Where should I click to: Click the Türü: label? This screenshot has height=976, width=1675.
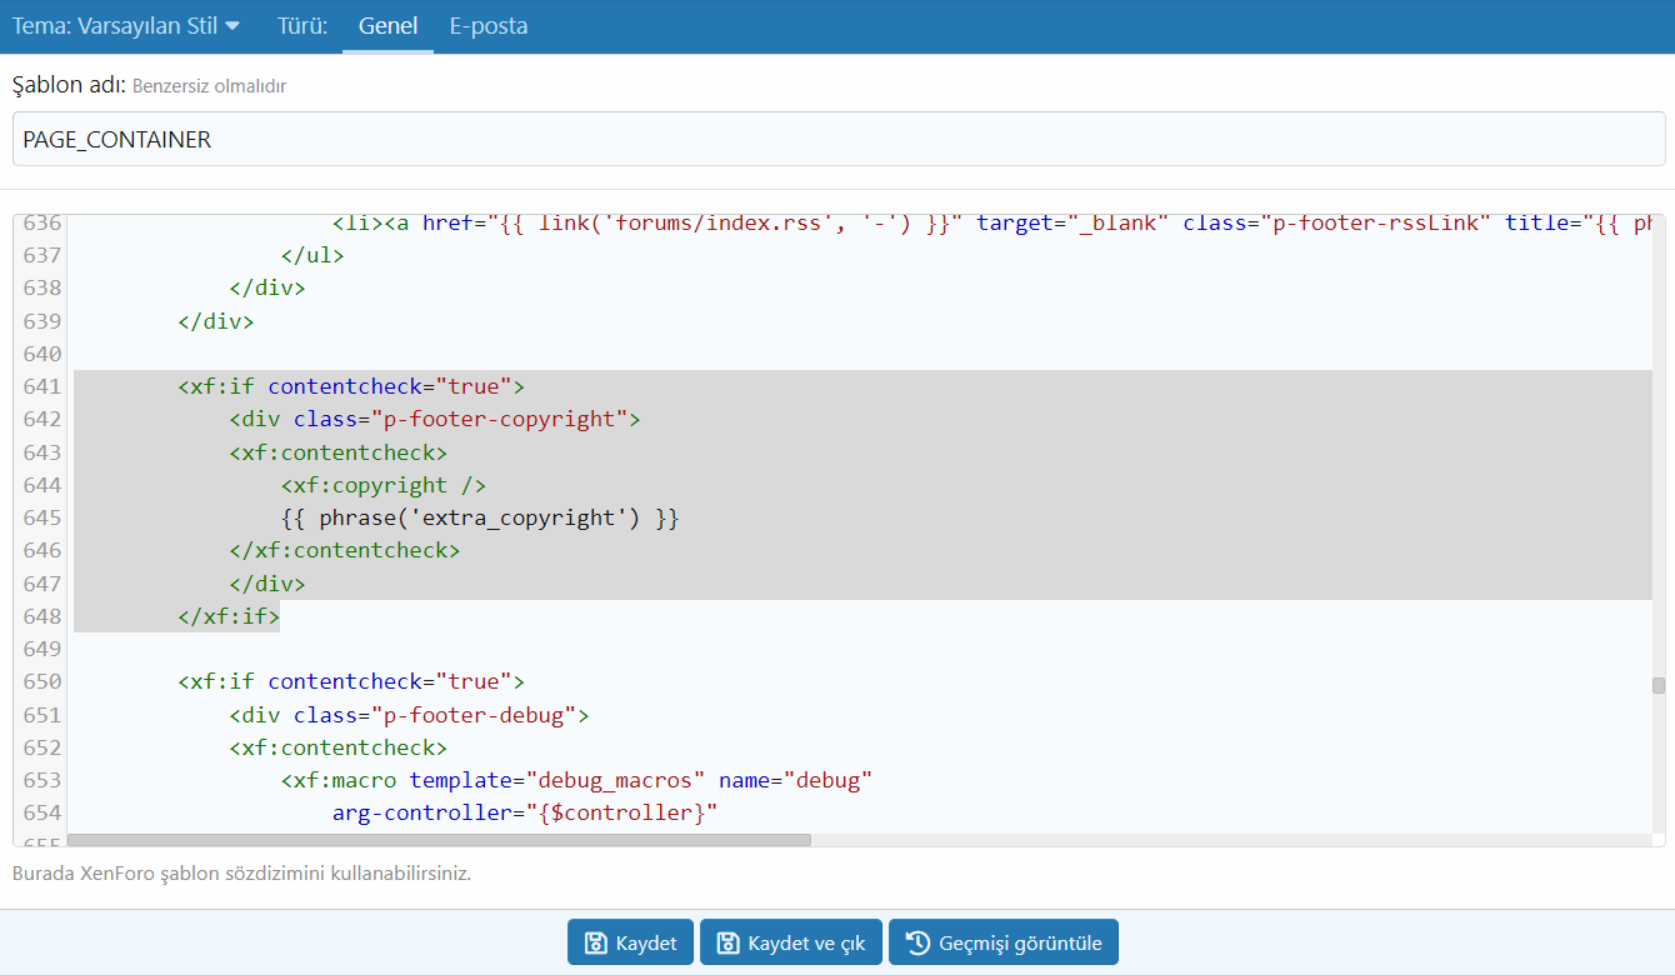302,26
